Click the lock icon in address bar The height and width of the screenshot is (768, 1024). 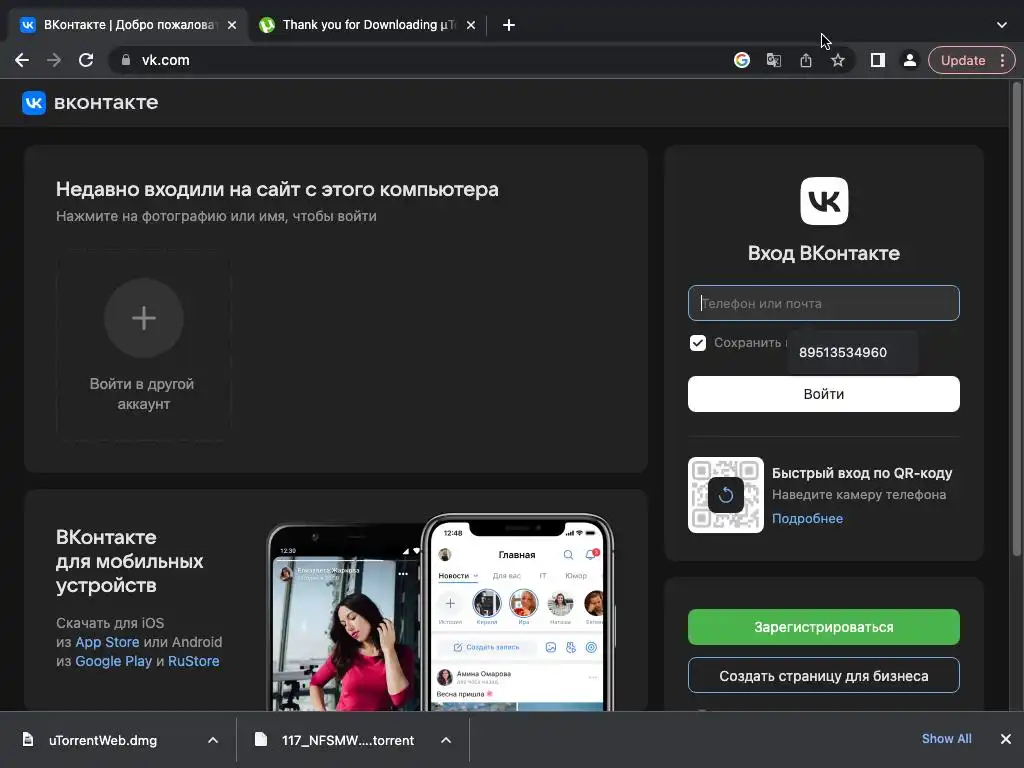(126, 60)
